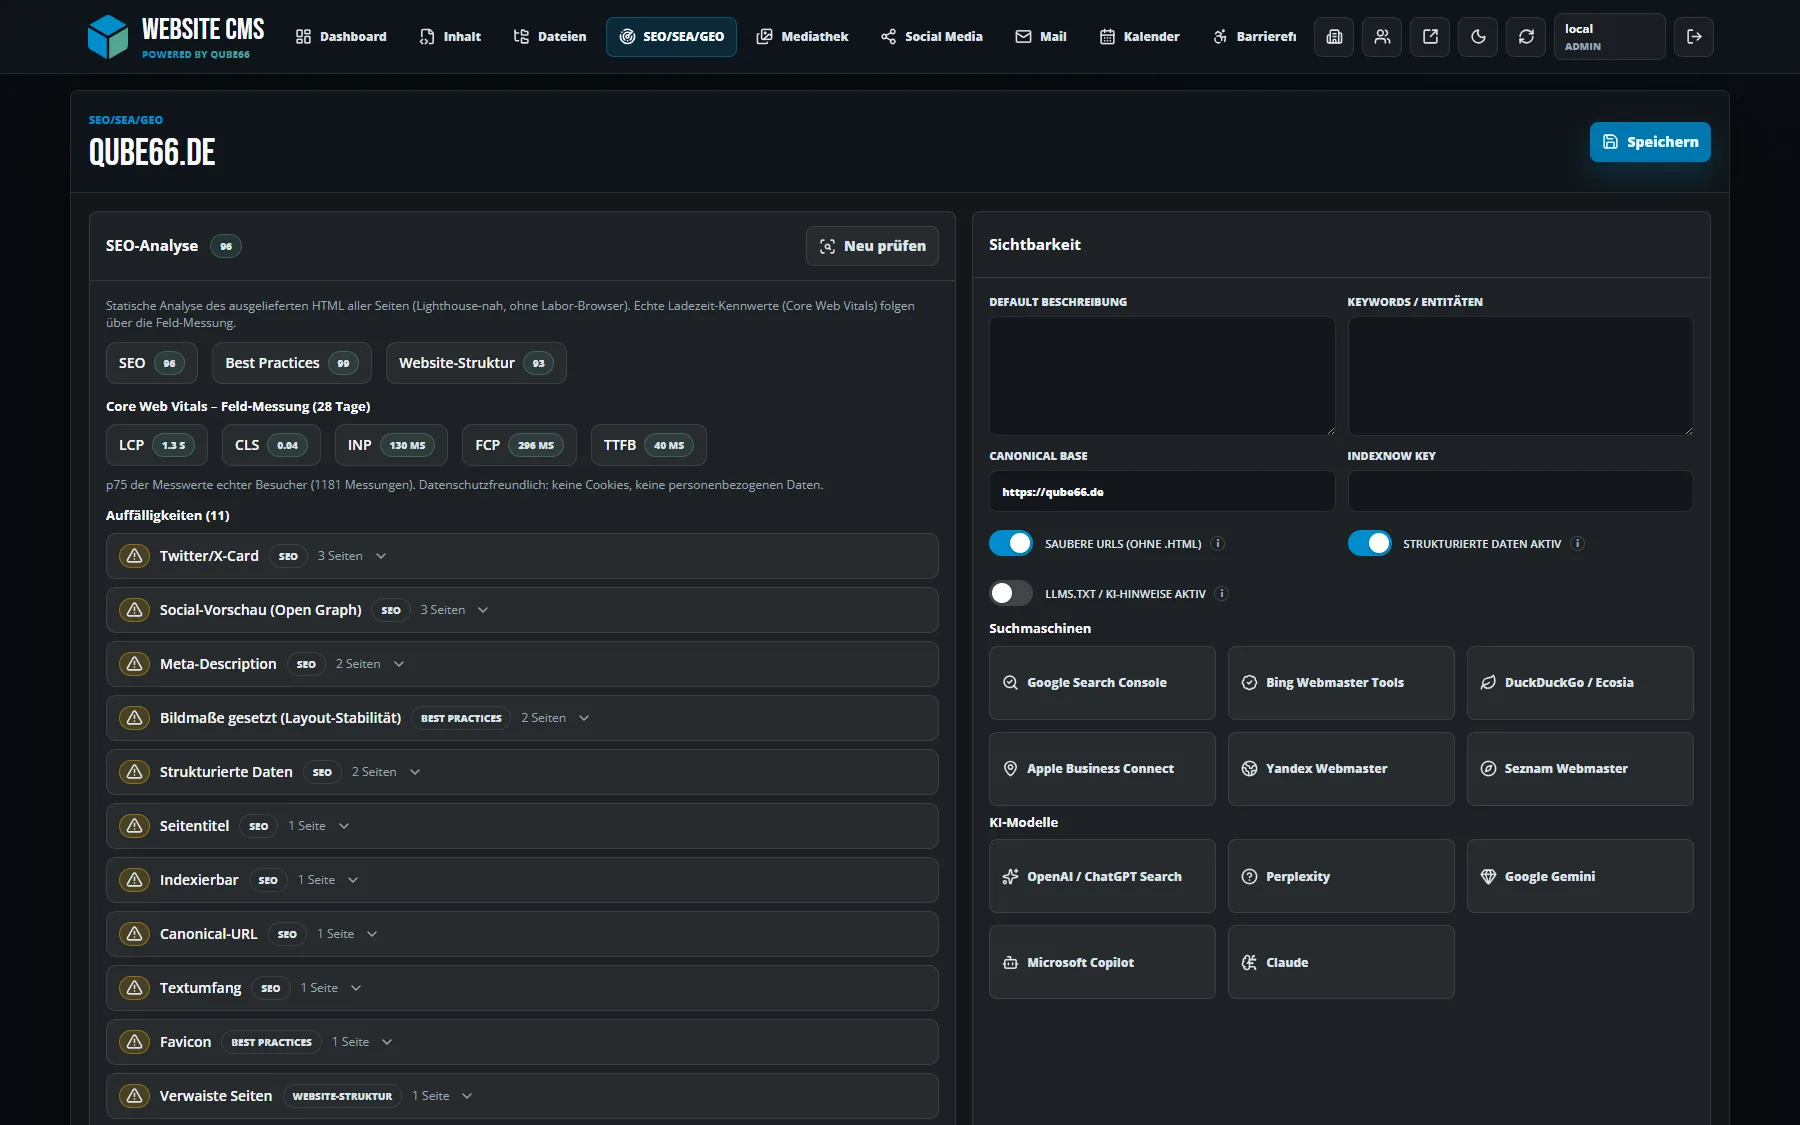Select the Website-Struktur score chip
The height and width of the screenshot is (1125, 1800).
pos(476,363)
